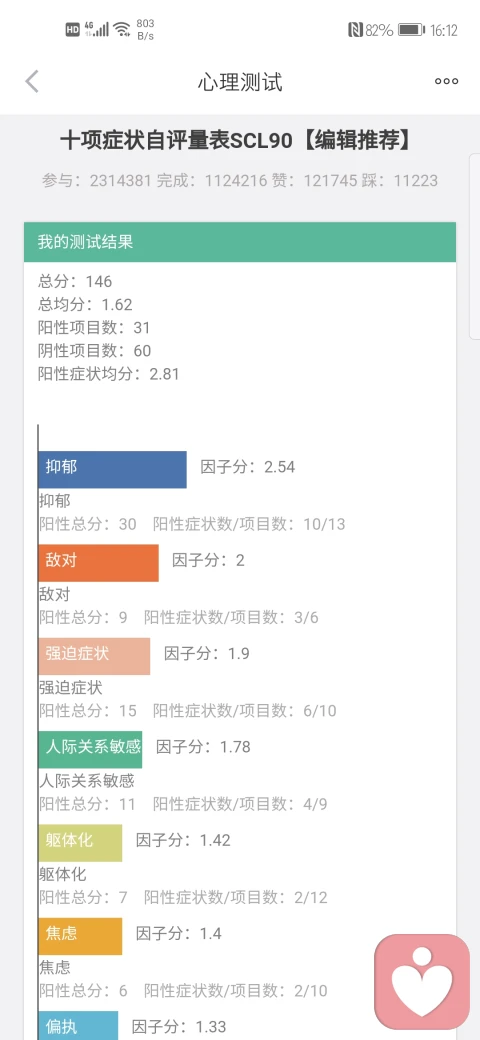
Task: Tap the yellow-green 躯体化 bar
Action: tap(80, 843)
